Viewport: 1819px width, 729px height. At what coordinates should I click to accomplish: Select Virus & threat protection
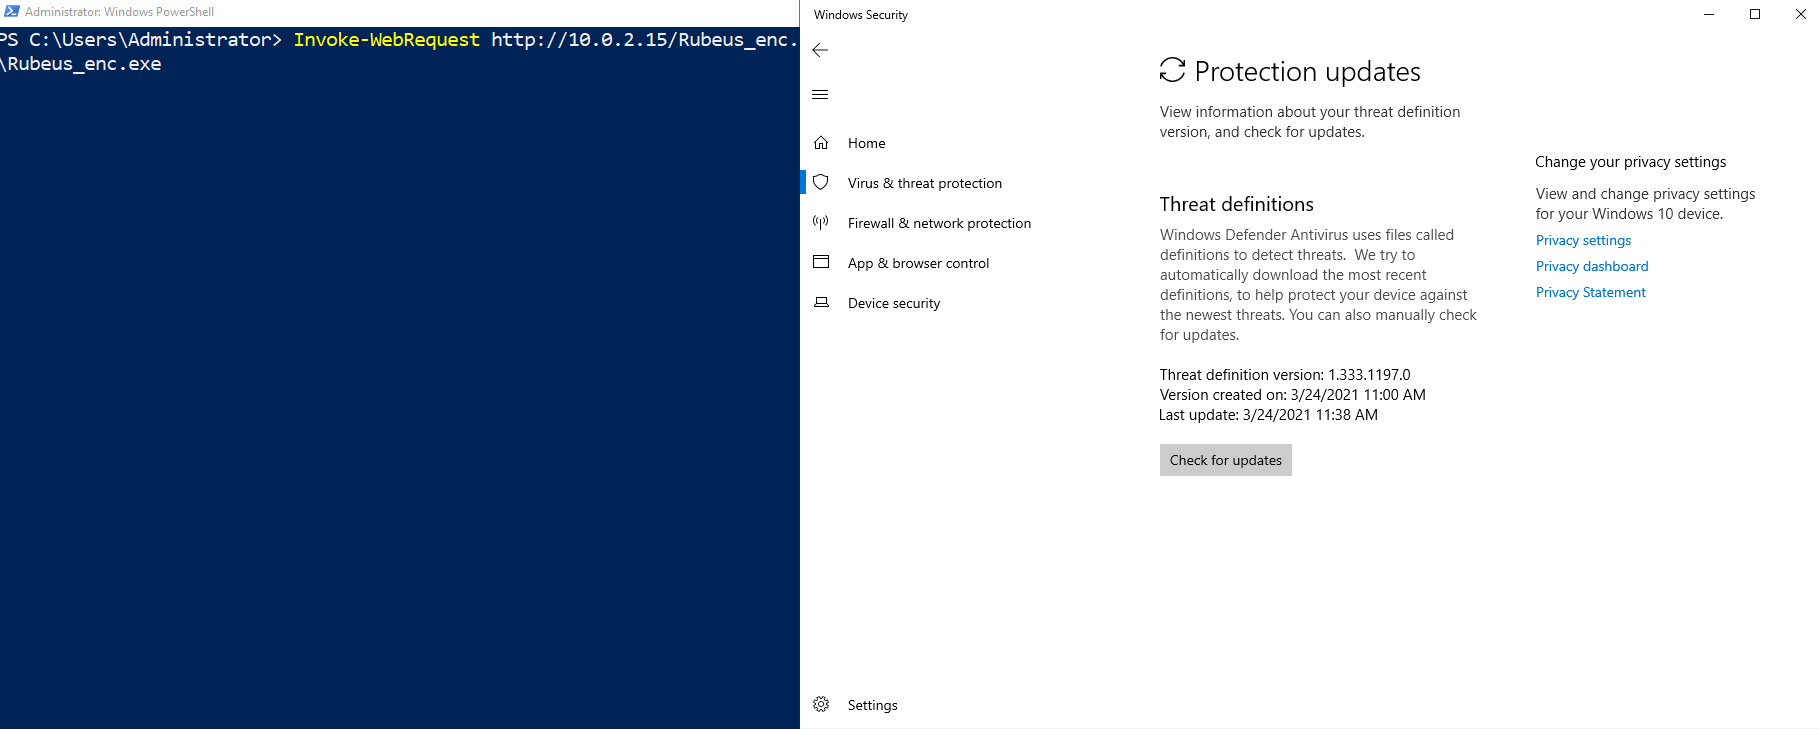(924, 183)
